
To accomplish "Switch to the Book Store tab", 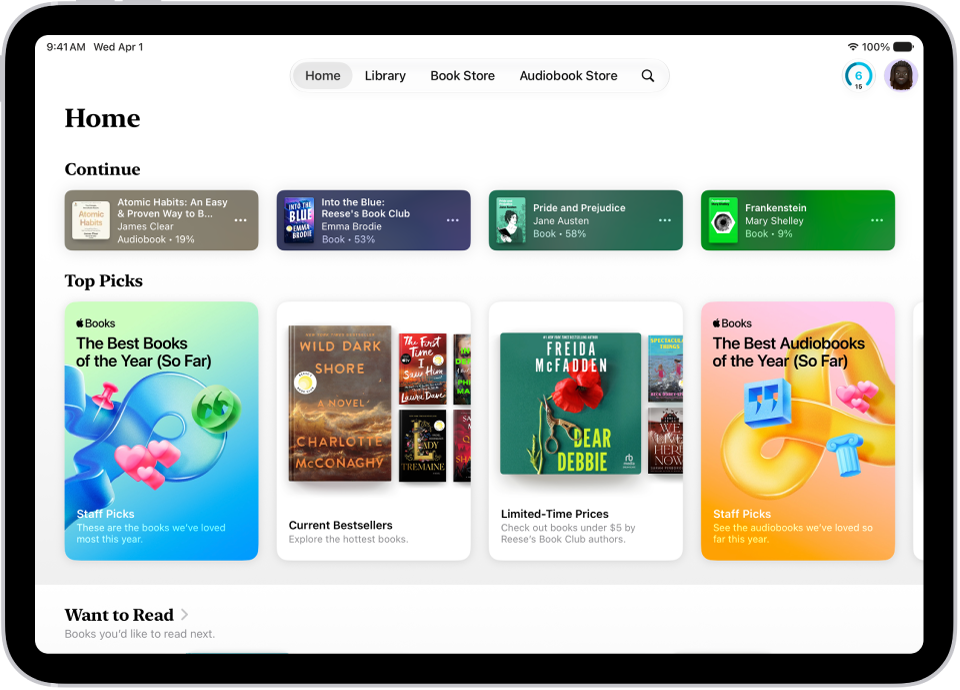I will pyautogui.click(x=462, y=76).
